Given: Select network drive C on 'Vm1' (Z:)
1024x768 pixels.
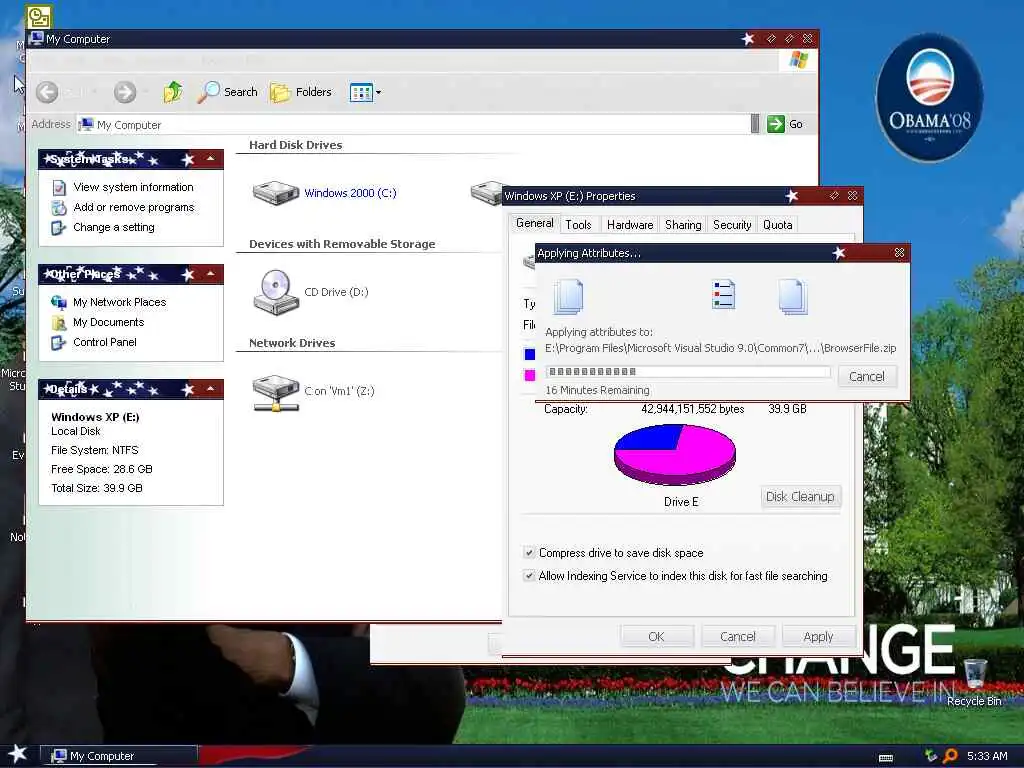Looking at the screenshot, I should 313,392.
